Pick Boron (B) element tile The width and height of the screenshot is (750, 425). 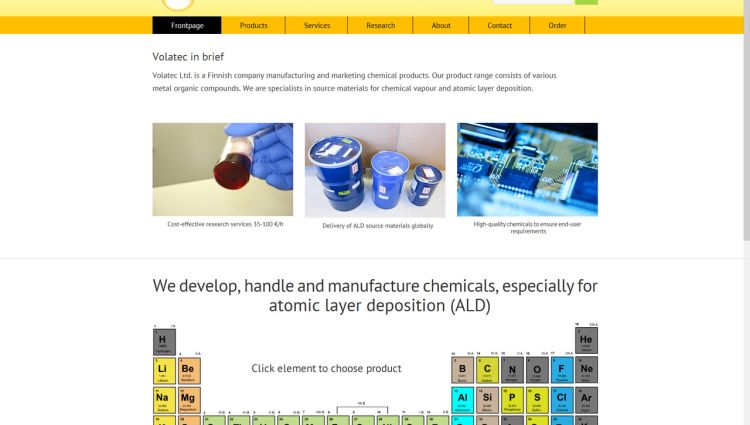(463, 370)
